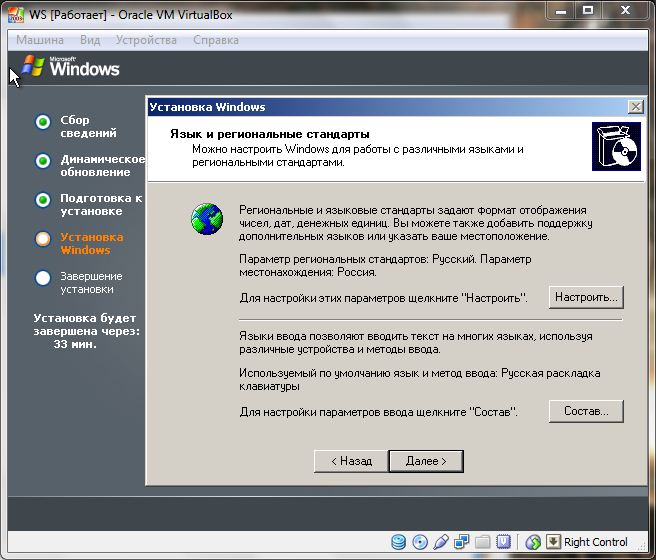Image resolution: width=656 pixels, height=560 pixels.
Task: Click the 33 мин. remaining time text
Action: (x=75, y=344)
